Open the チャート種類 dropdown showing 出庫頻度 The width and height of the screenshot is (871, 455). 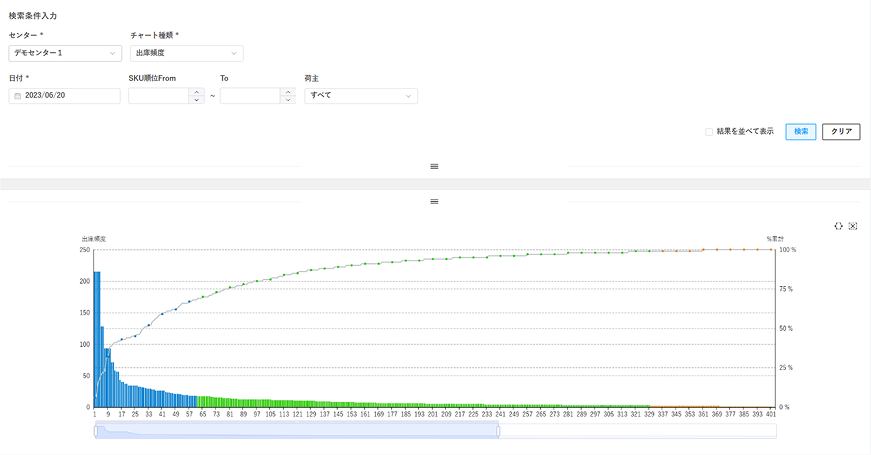[x=187, y=53]
